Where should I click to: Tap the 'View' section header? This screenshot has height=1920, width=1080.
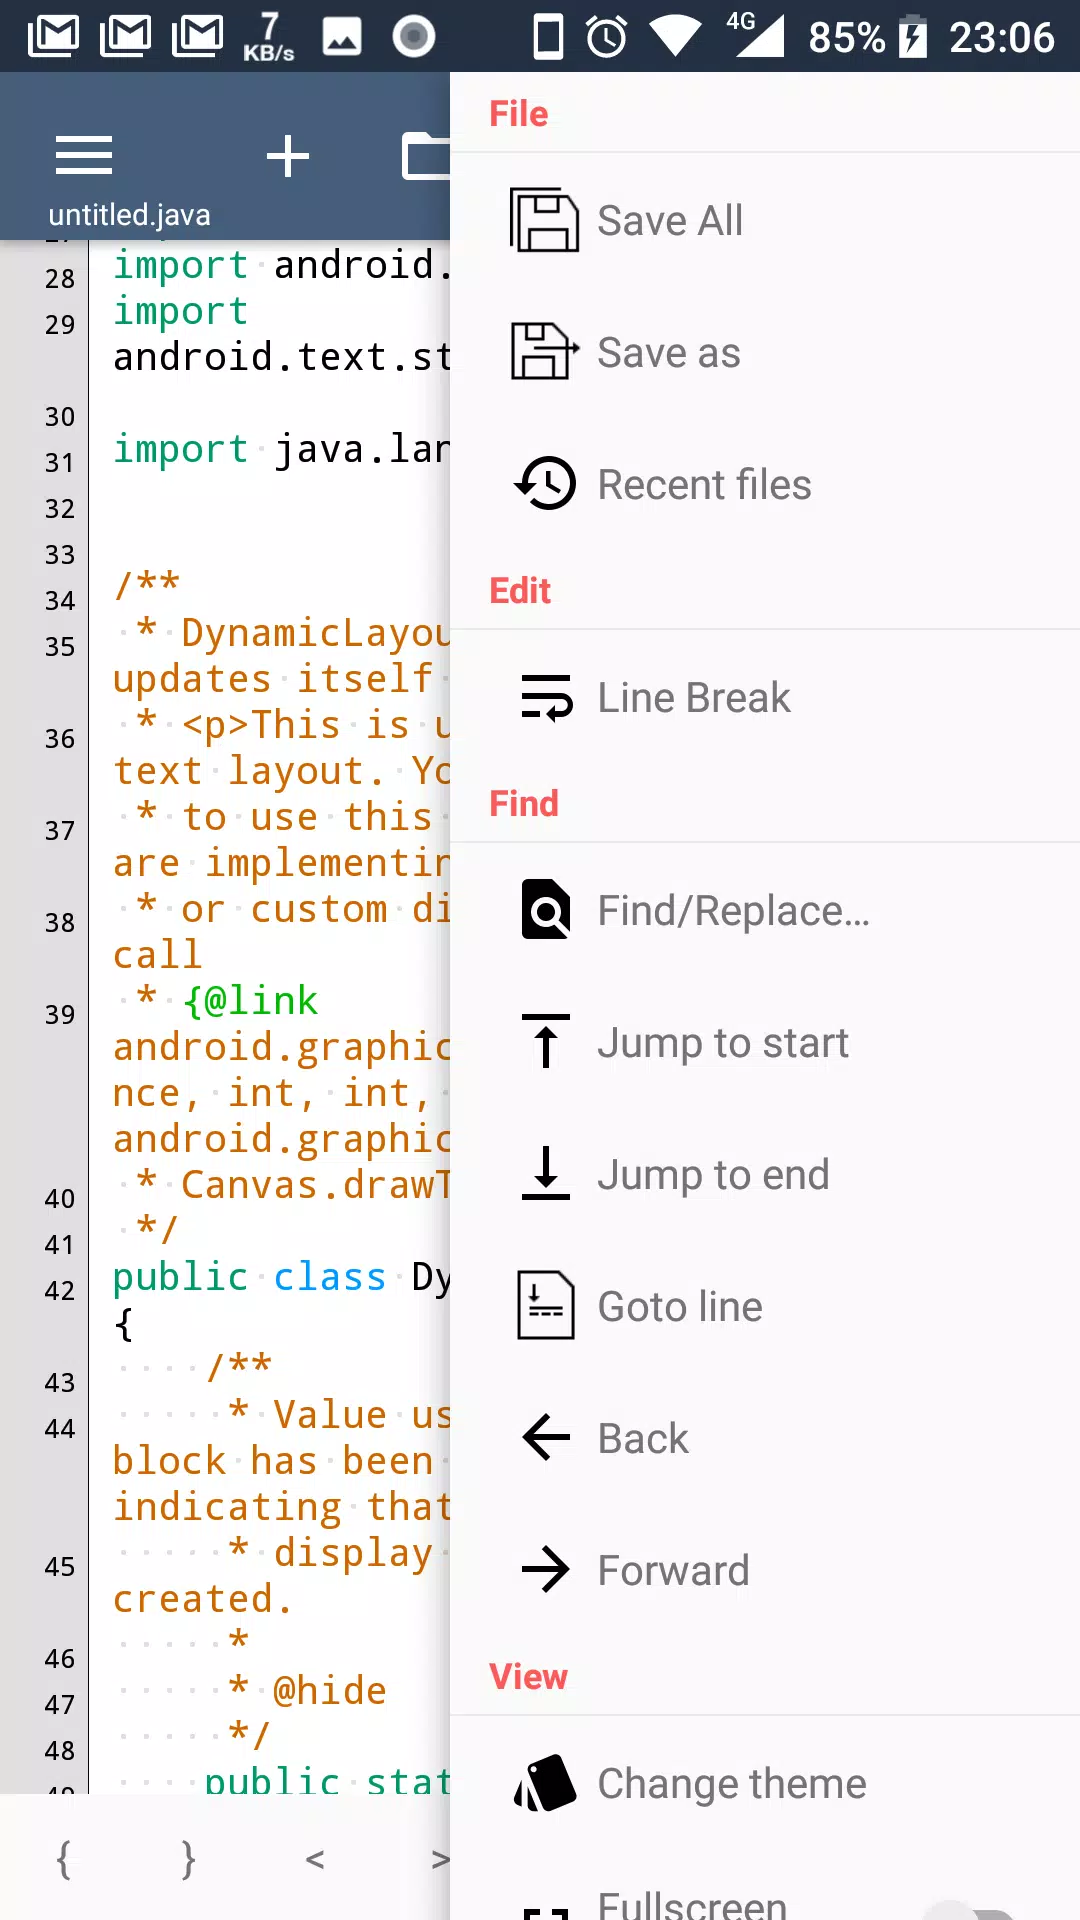pos(528,1676)
